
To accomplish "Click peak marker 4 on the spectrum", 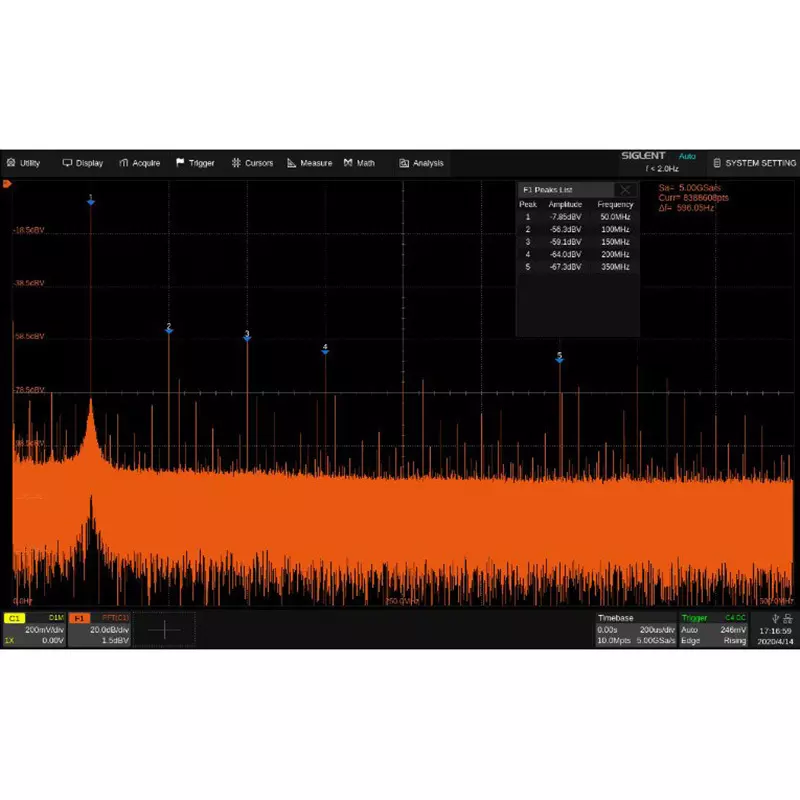I will pos(325,349).
